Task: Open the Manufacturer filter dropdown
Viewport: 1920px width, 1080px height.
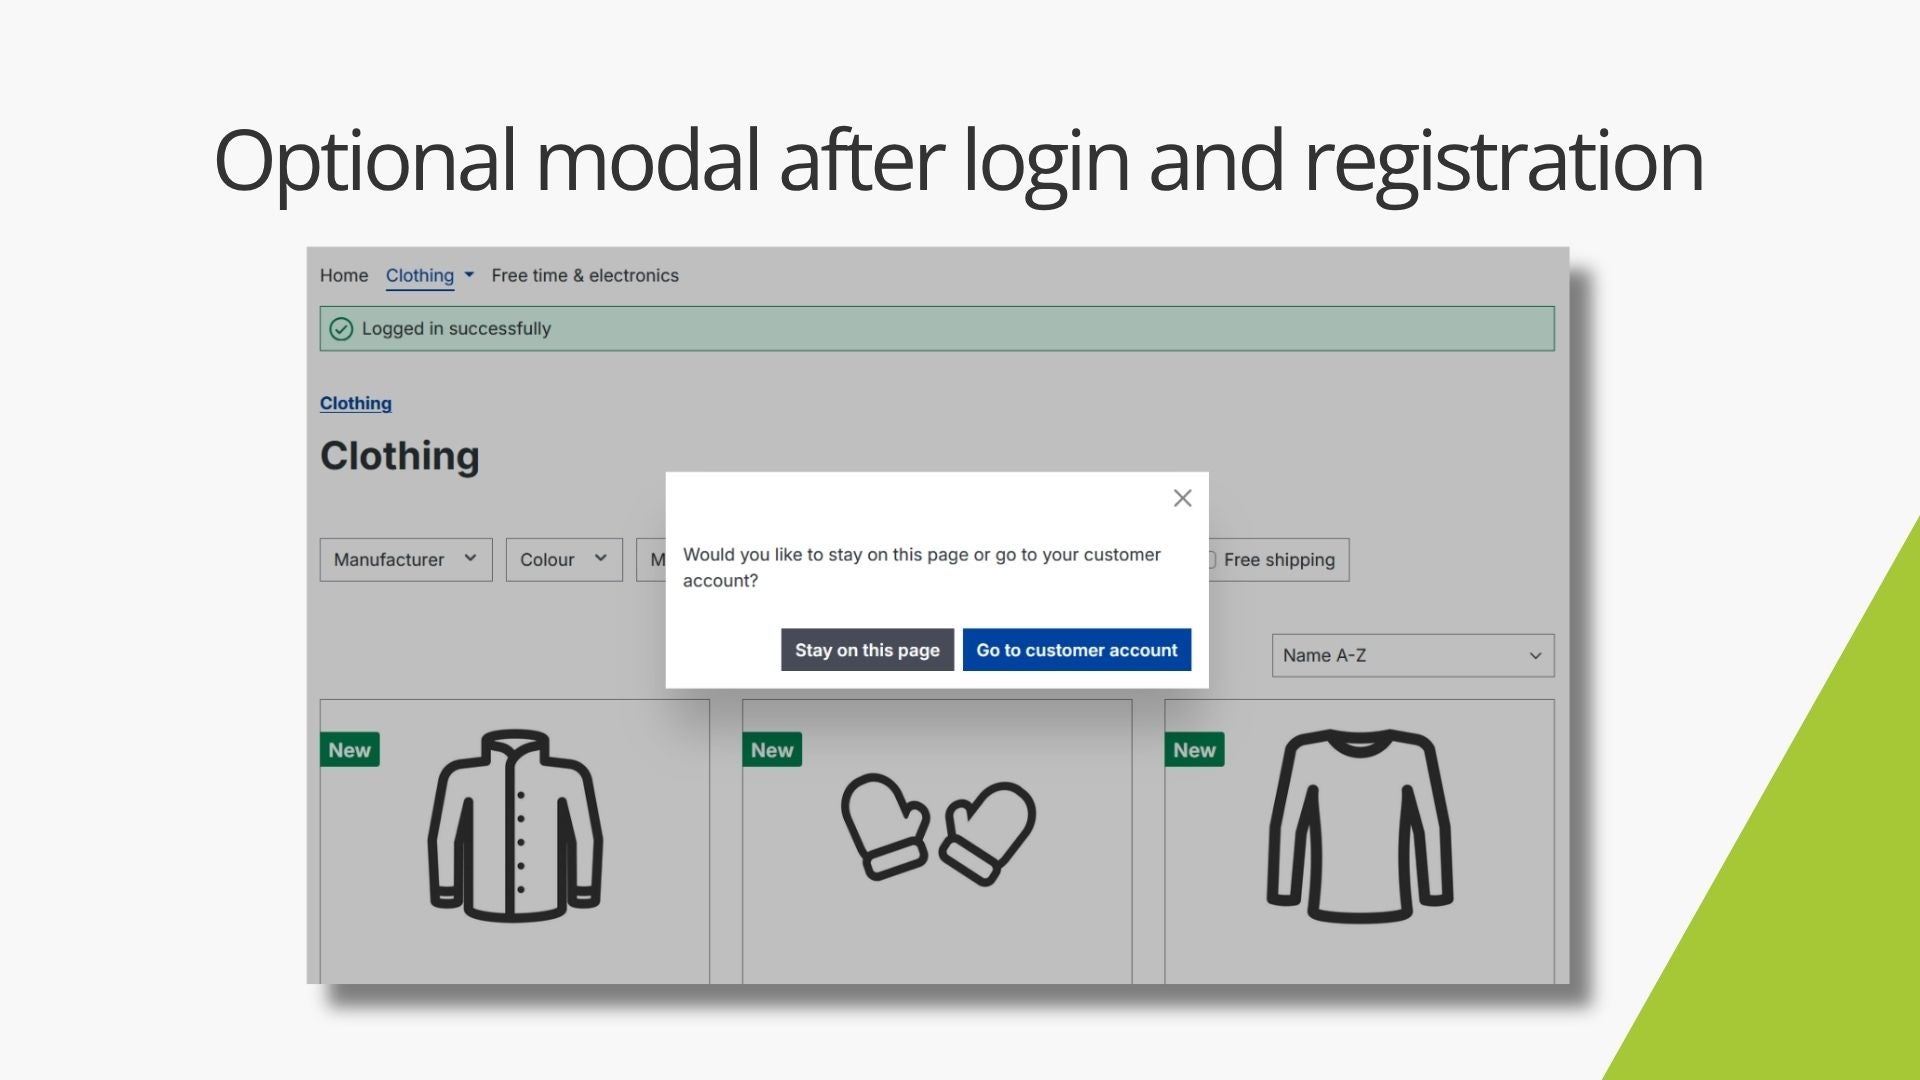Action: pos(406,560)
